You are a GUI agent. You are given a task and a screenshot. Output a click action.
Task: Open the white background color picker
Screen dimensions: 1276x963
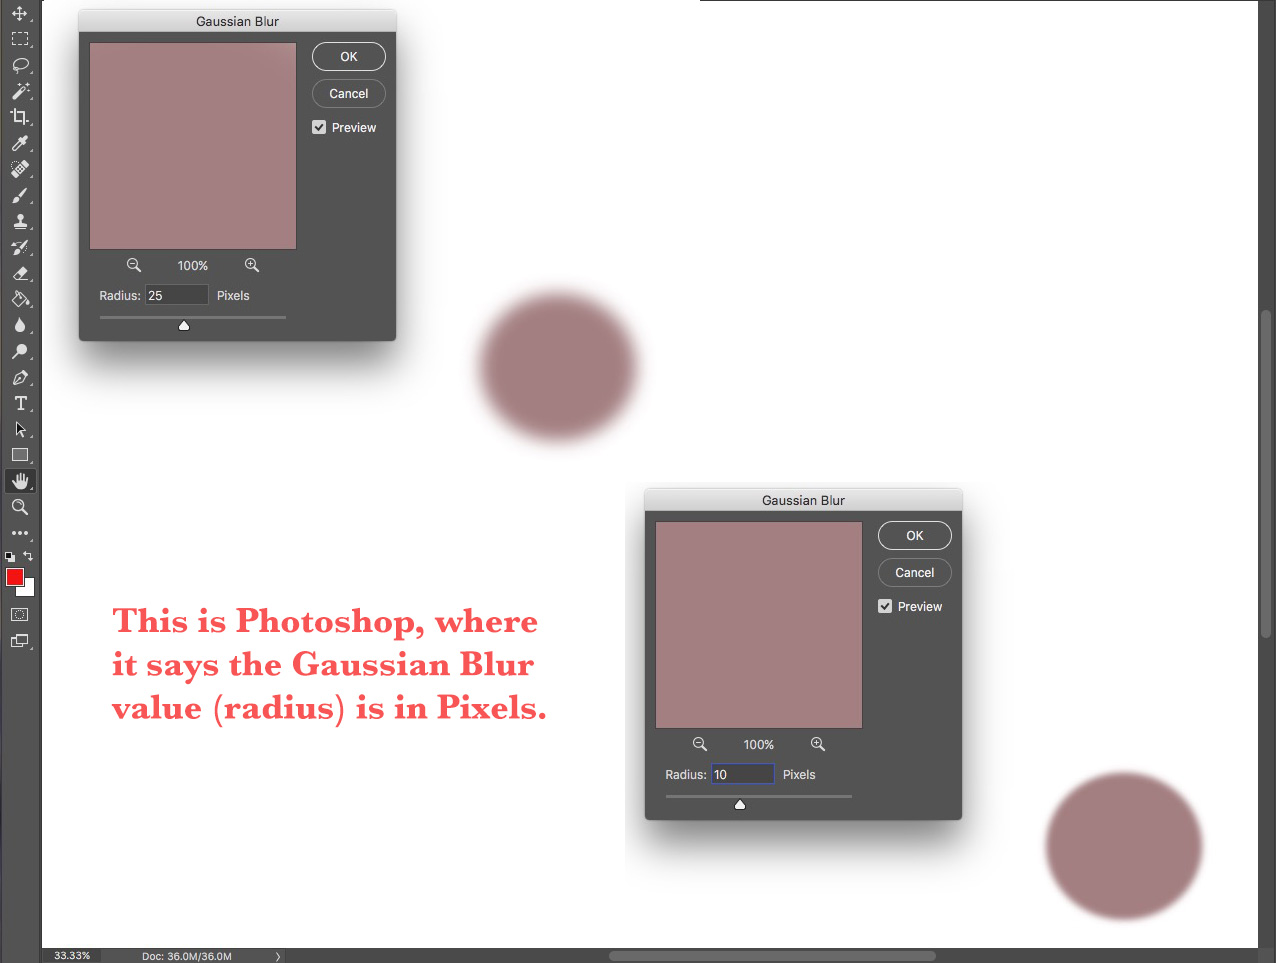[29, 590]
